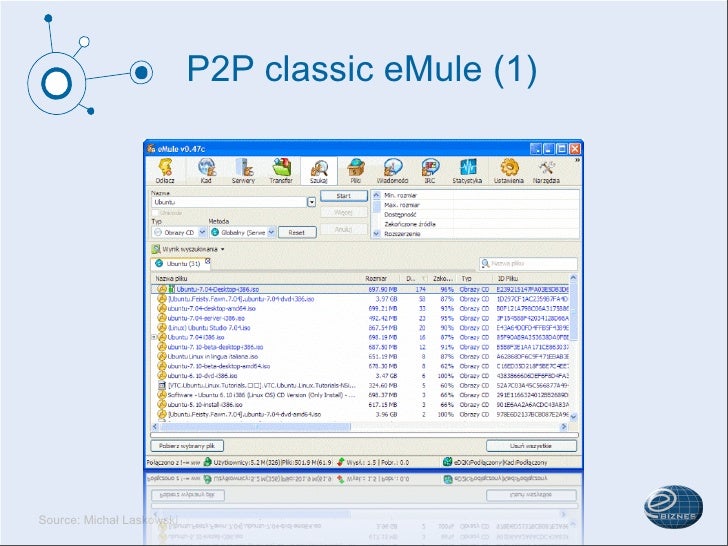Click the upload/download arrows status icon
Screen dimensions: 728x546
pyautogui.click(x=341, y=462)
